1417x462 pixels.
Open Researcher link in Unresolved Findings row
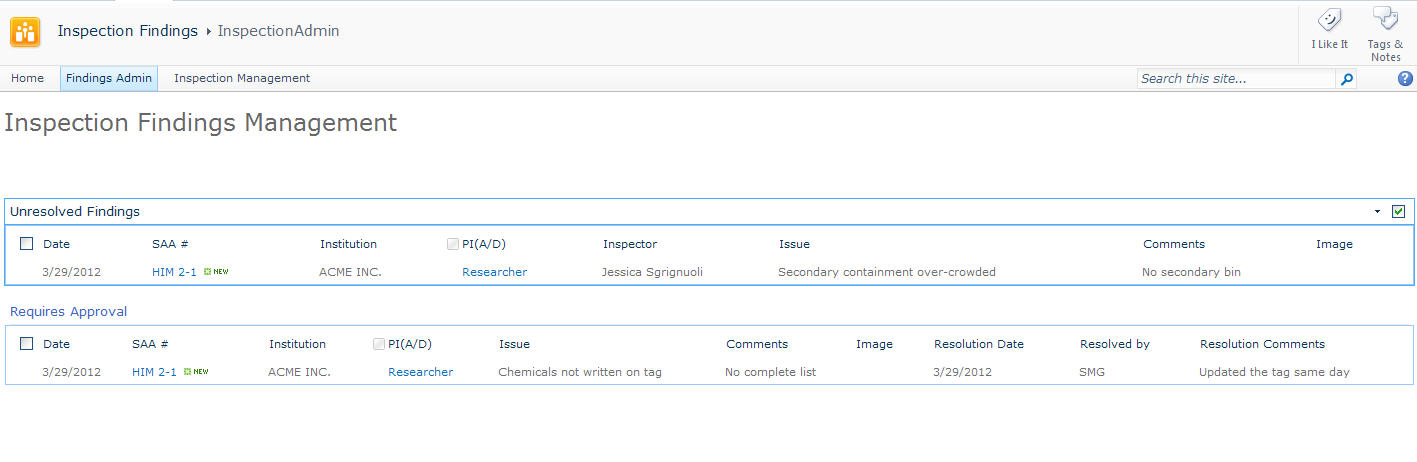(x=494, y=272)
